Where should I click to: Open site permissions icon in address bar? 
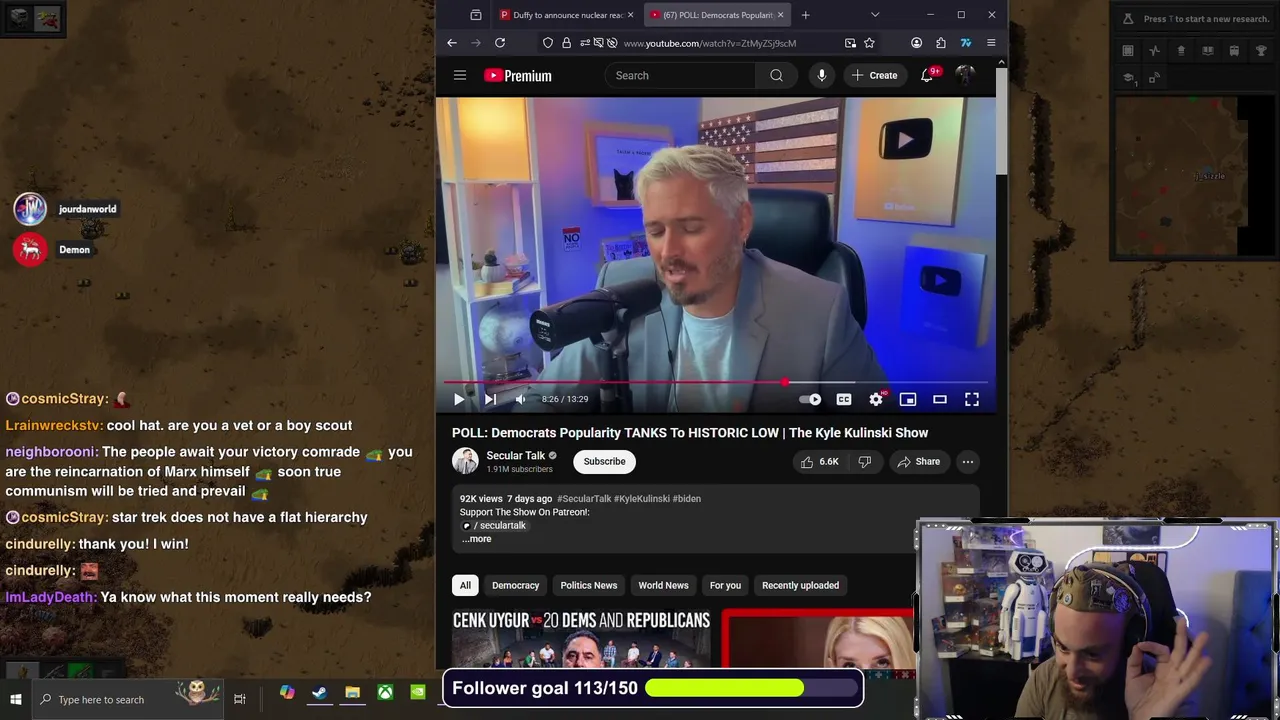(585, 43)
